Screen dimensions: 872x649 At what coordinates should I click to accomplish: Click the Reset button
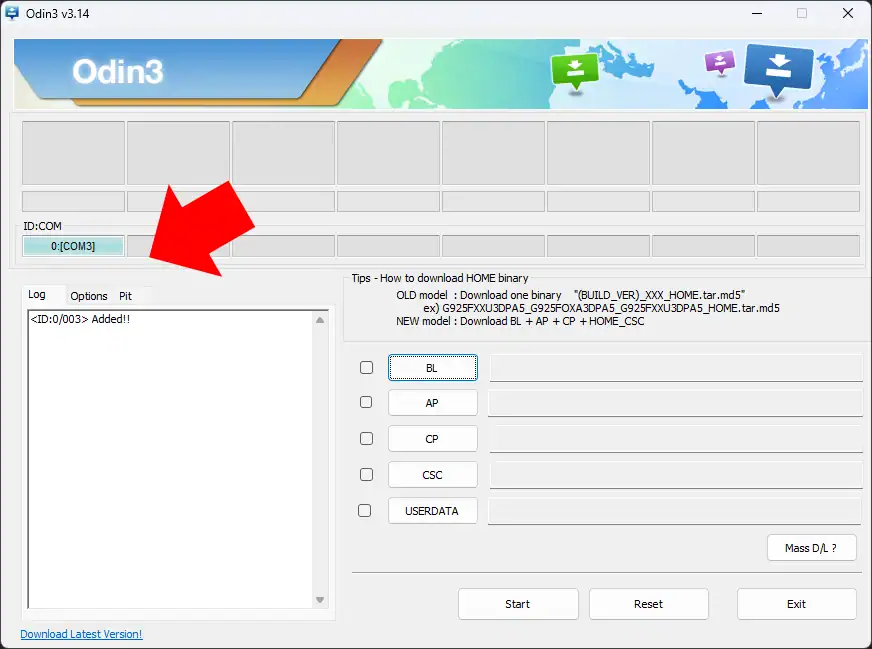tap(648, 604)
